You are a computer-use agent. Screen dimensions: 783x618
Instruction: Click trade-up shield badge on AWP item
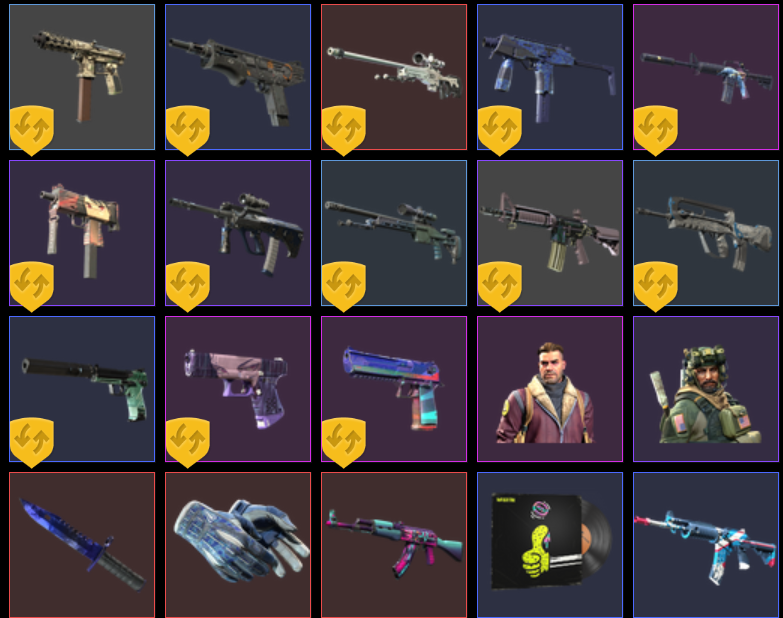click(344, 130)
